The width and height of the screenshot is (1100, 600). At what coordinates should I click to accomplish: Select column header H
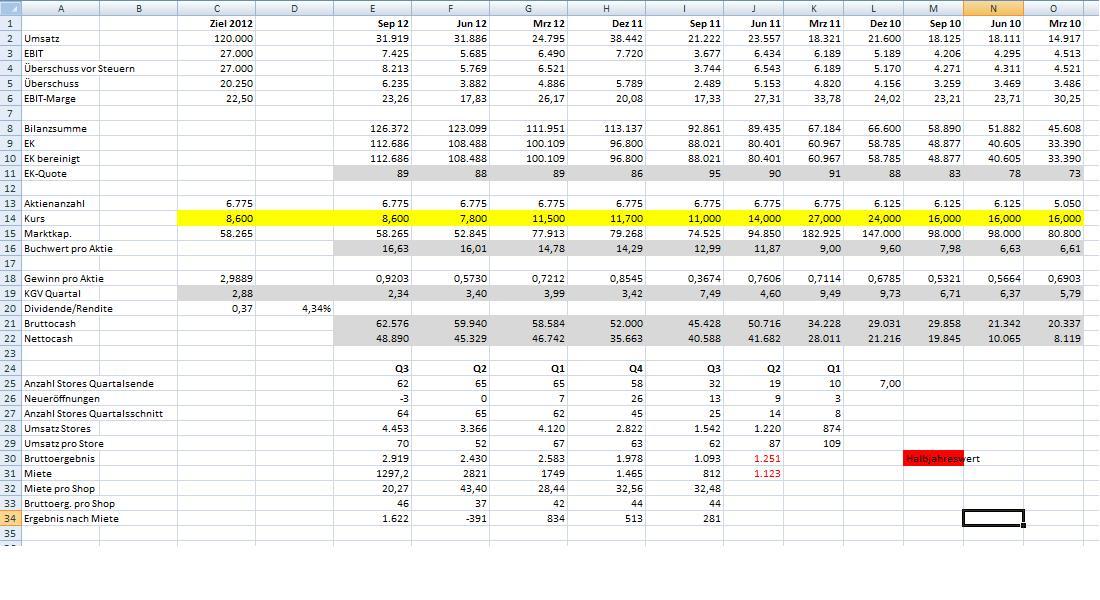coord(606,8)
